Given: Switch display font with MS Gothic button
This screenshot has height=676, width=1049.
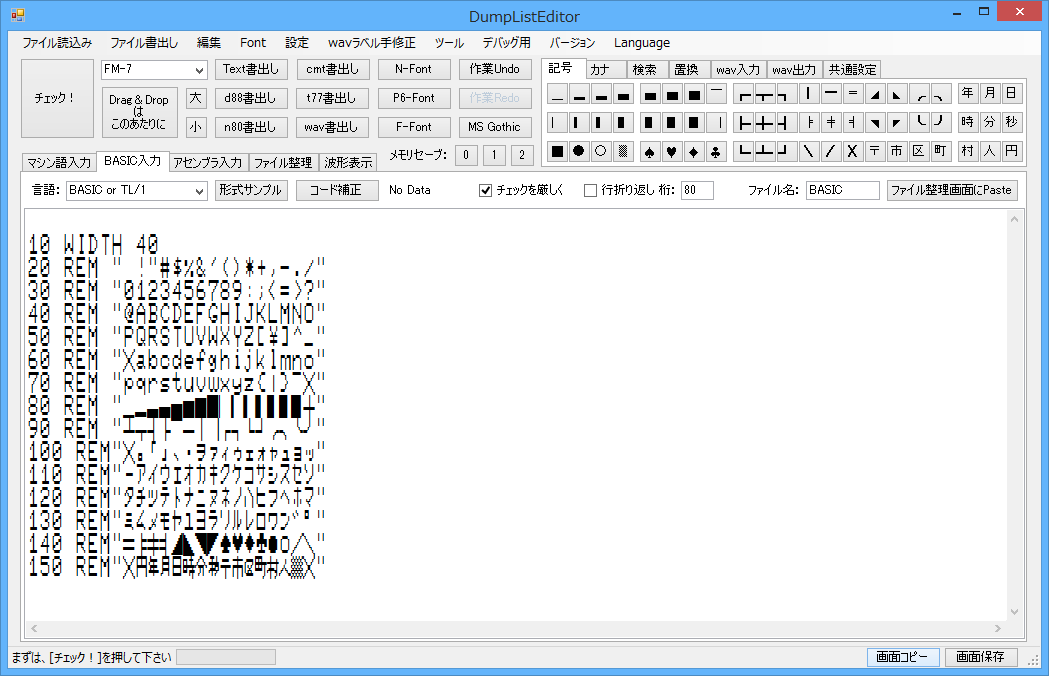Looking at the screenshot, I should tap(495, 127).
